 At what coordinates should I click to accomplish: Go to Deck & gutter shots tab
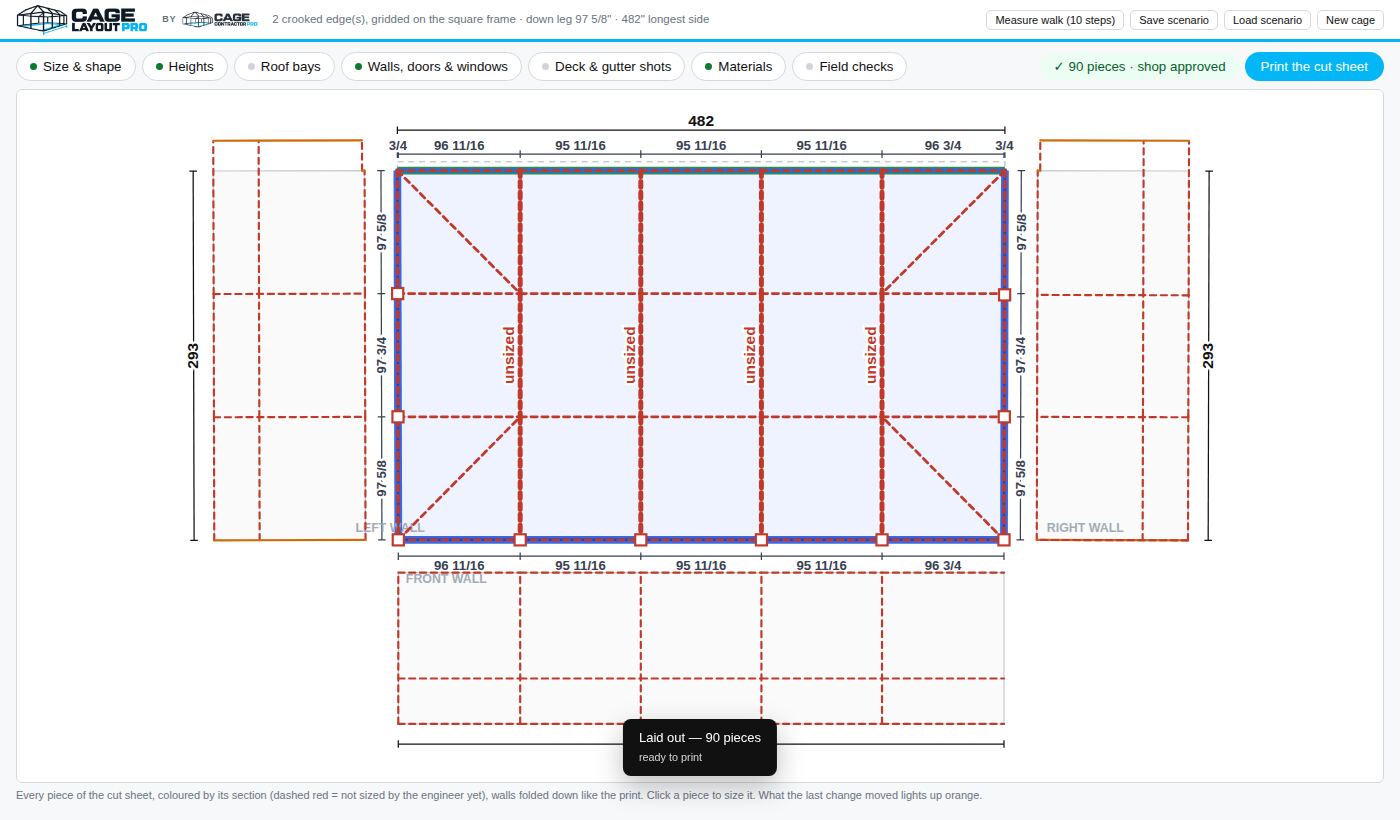coord(607,66)
